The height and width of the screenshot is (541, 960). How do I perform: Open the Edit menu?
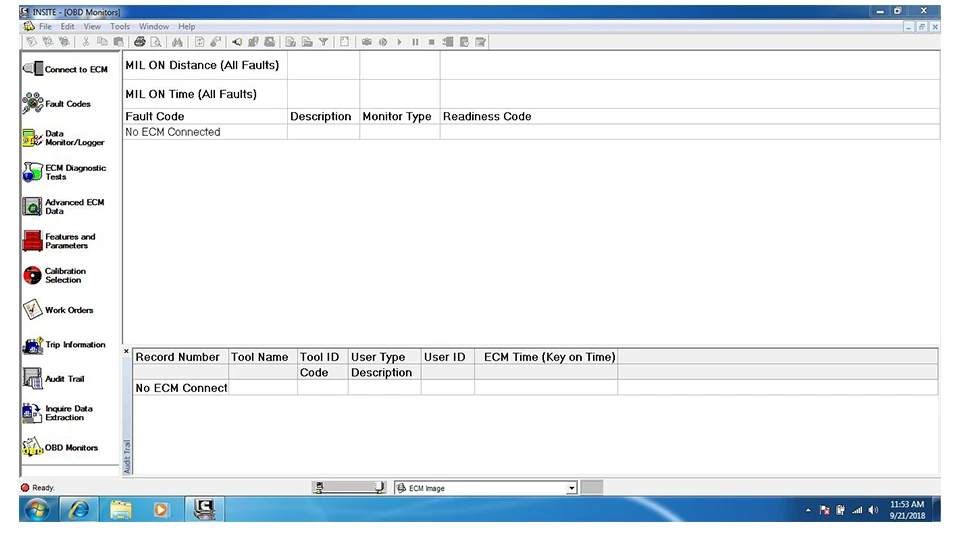click(x=67, y=26)
